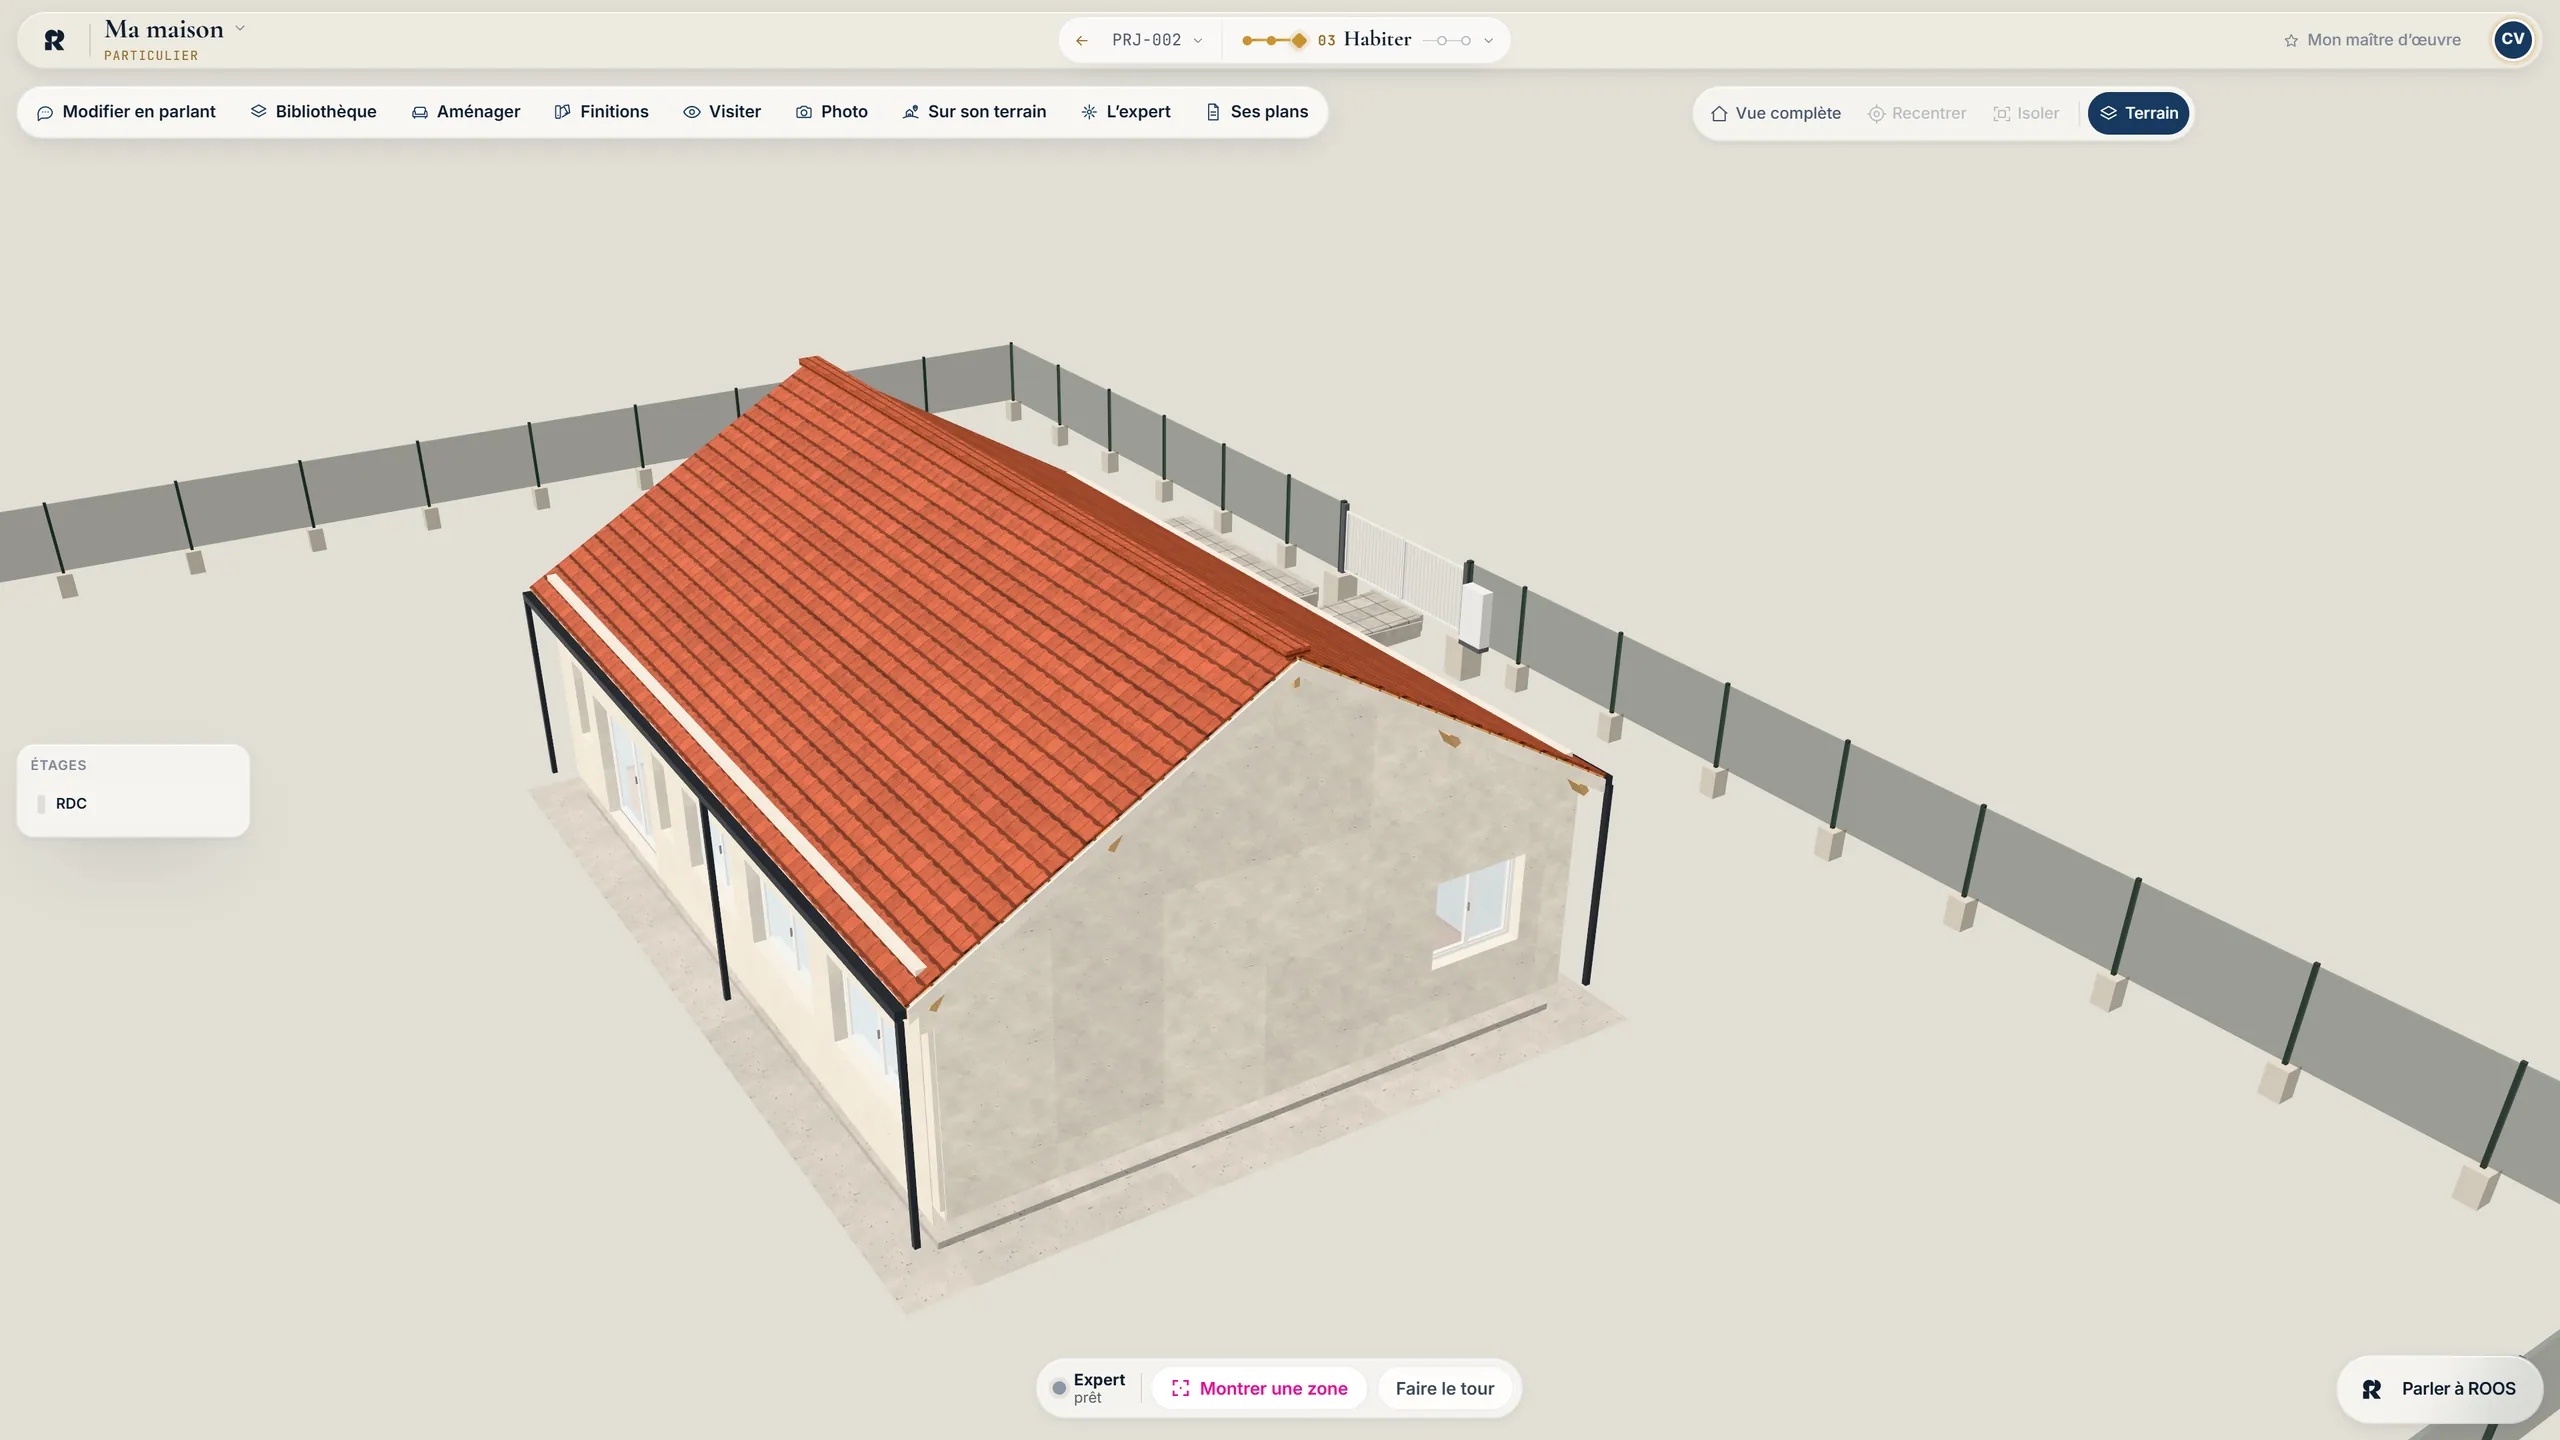This screenshot has height=1440, width=2560.
Task: Switch to Vue complète house view
Action: 1776,113
